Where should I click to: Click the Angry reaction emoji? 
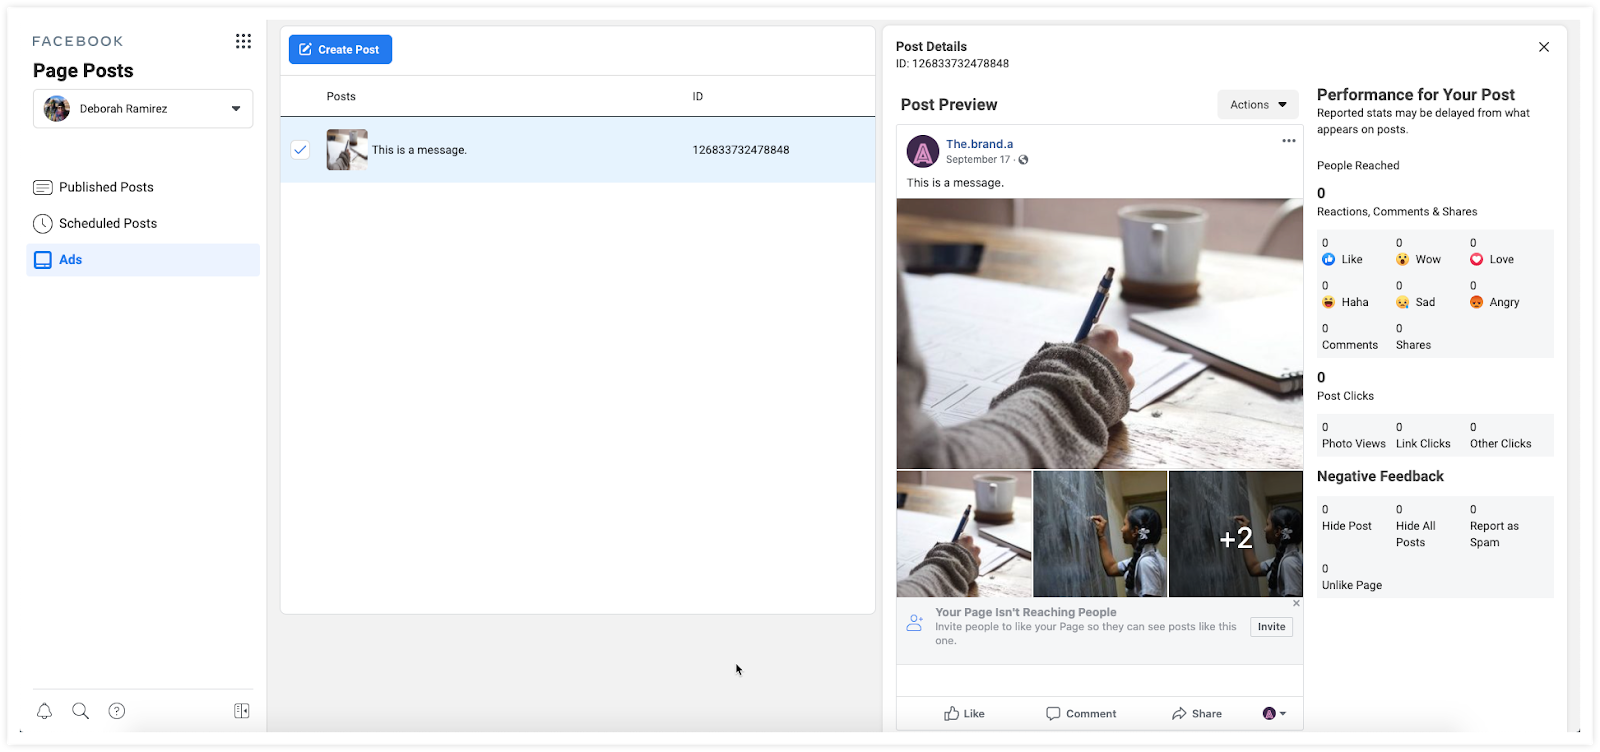tap(1476, 302)
